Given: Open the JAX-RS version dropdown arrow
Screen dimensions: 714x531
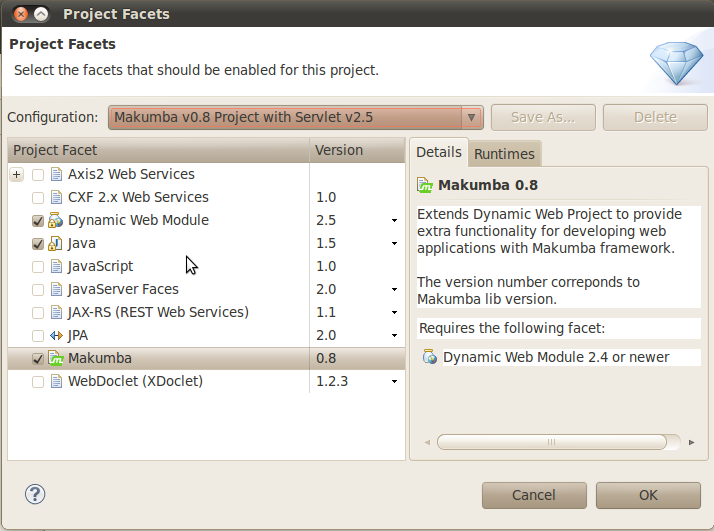Looking at the screenshot, I should click(x=394, y=312).
